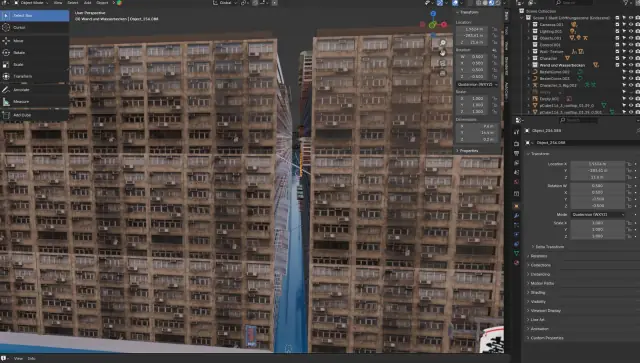
Task: Open the View Layer properties tab icon
Action: coord(517,163)
